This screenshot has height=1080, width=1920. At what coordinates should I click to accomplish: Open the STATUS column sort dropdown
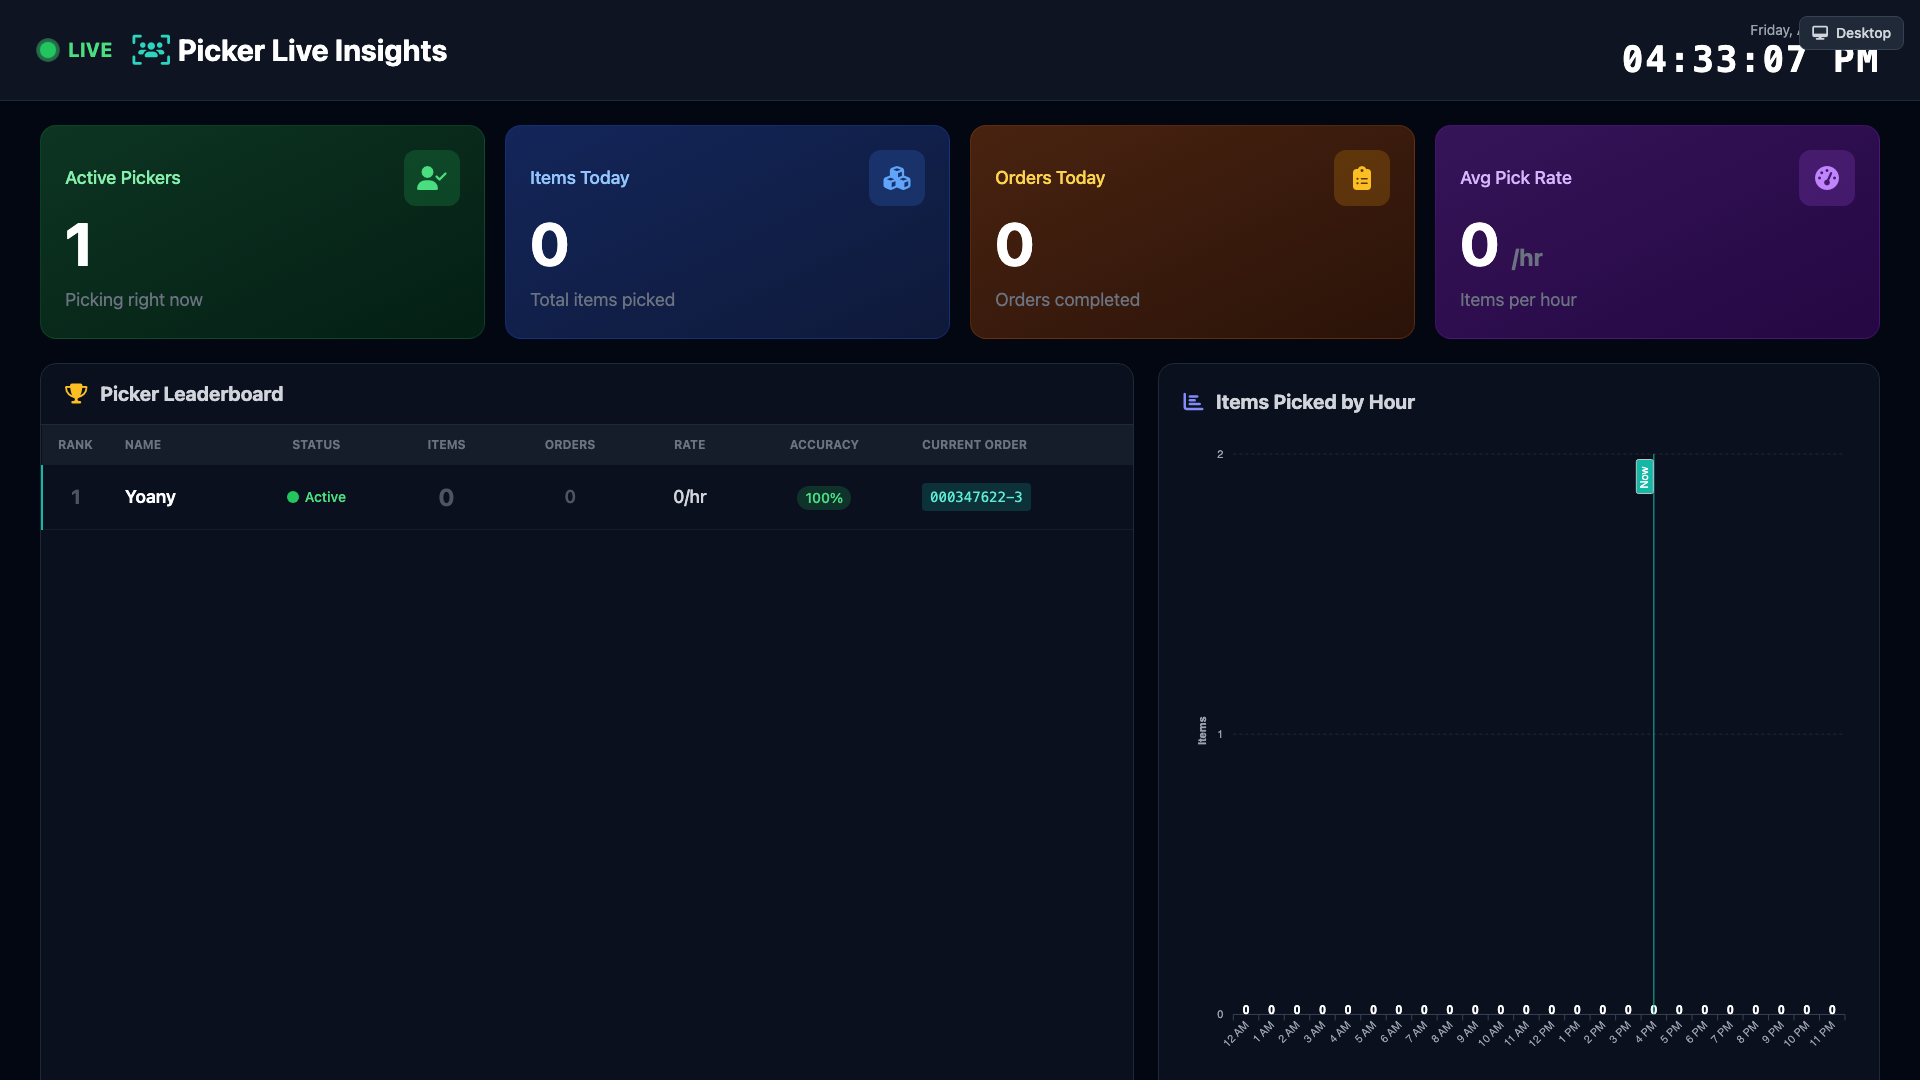pos(315,444)
